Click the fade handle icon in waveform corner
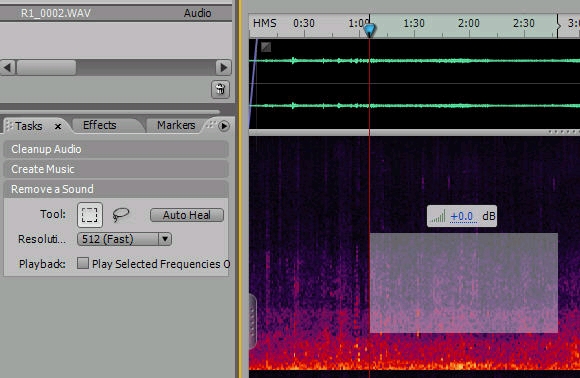 click(x=266, y=47)
